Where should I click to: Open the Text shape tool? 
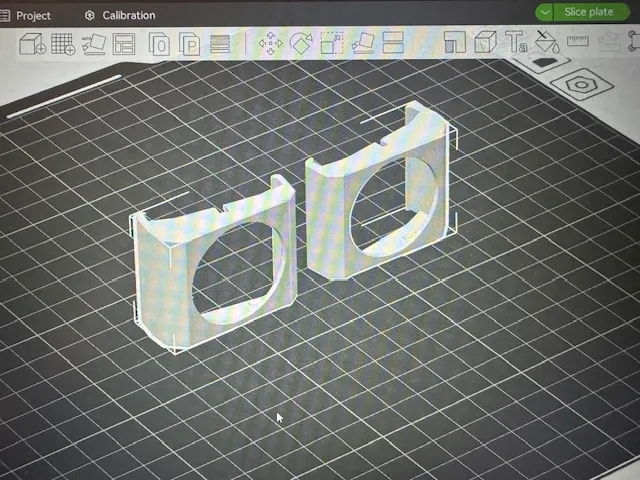[x=516, y=41]
